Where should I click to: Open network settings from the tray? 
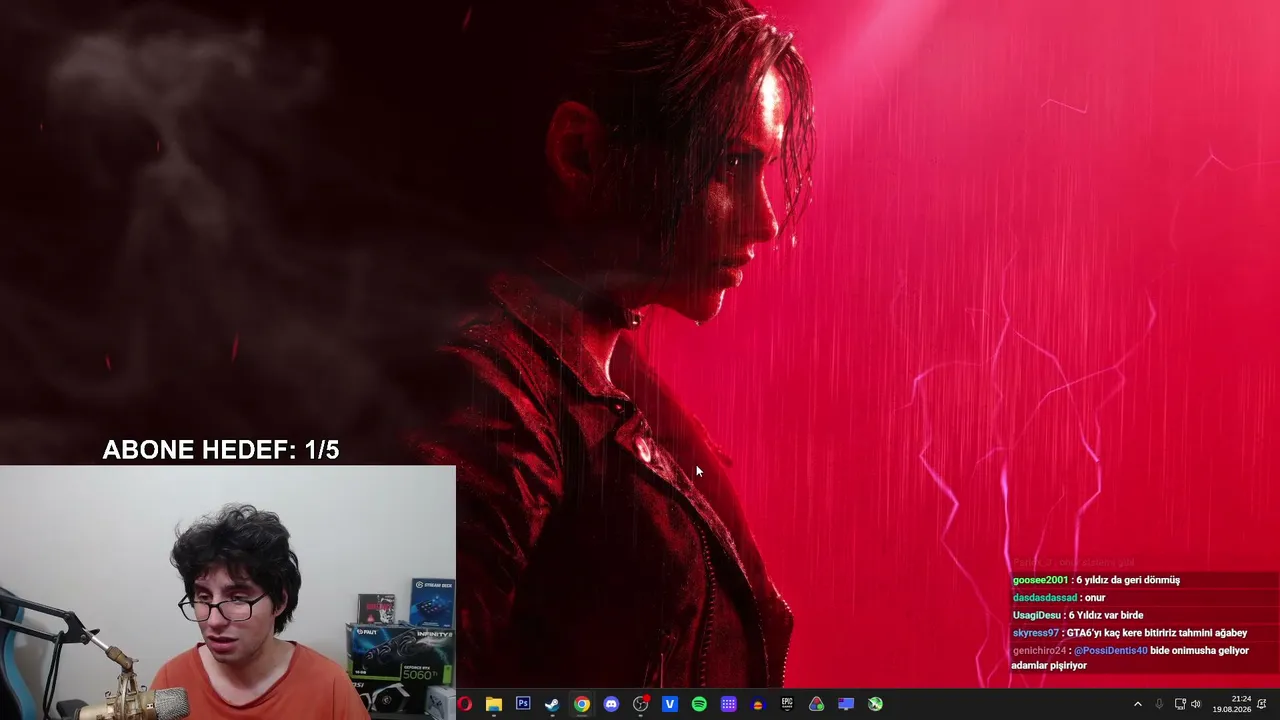coord(1180,704)
